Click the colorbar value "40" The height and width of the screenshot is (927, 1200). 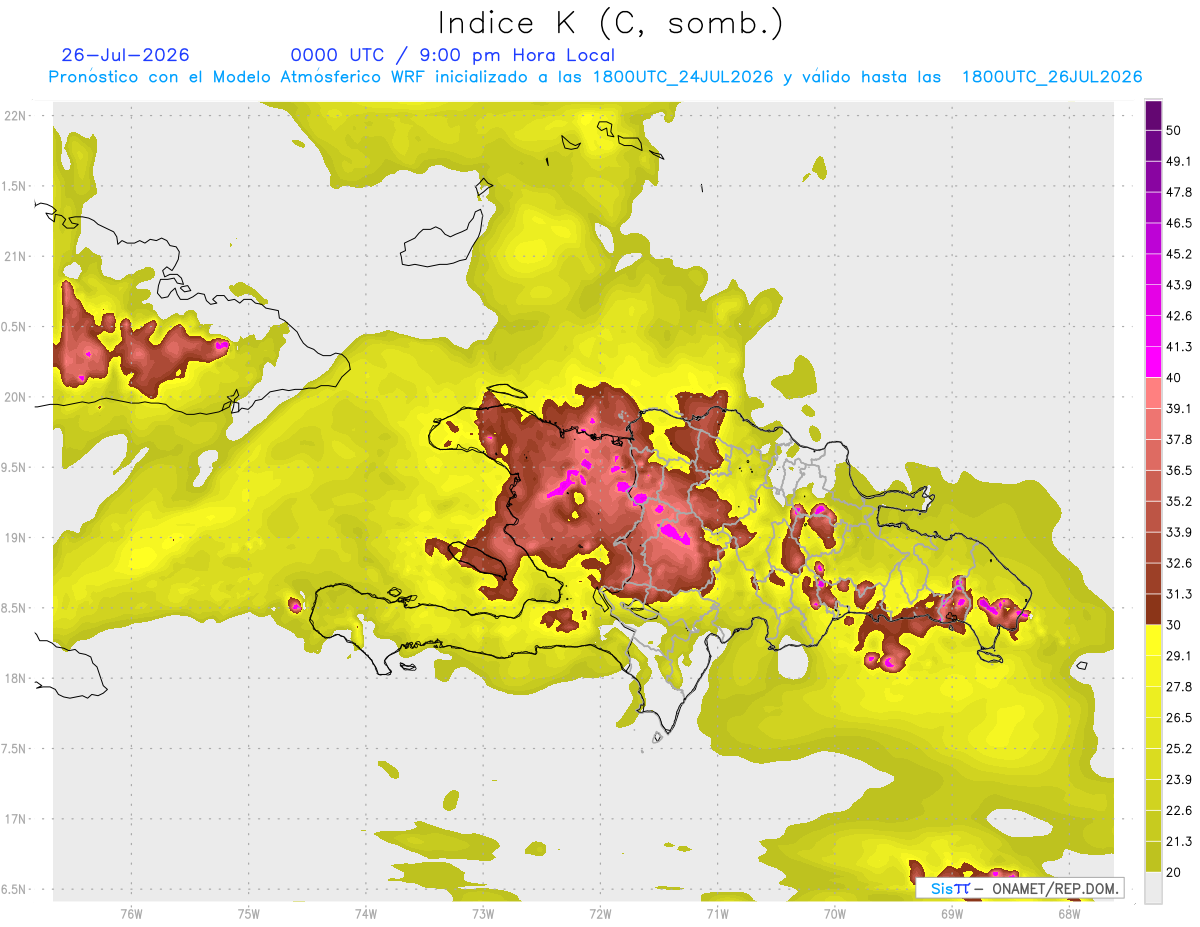click(x=1174, y=378)
